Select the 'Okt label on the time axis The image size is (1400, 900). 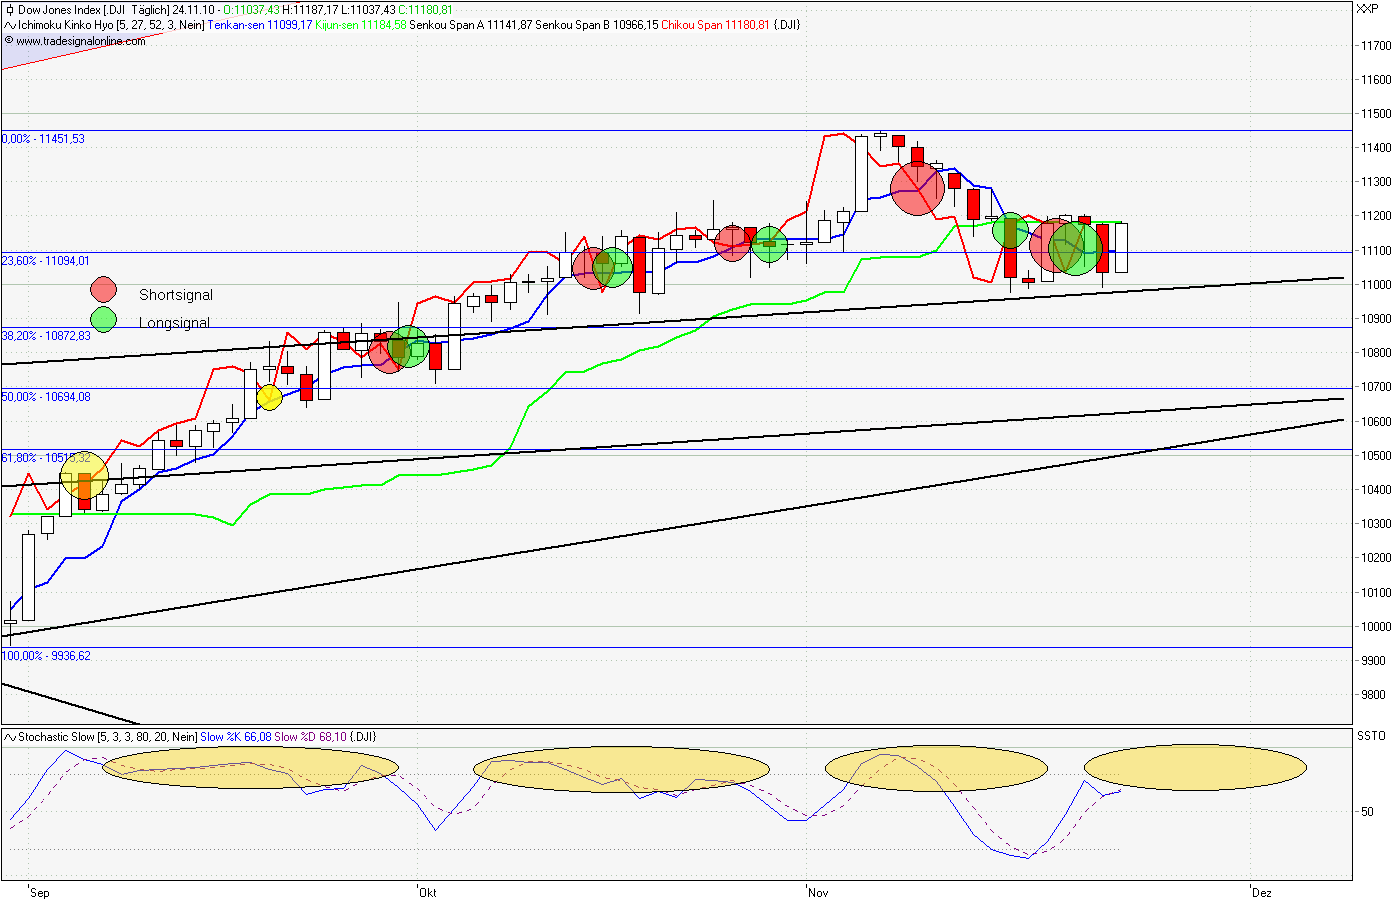[425, 892]
